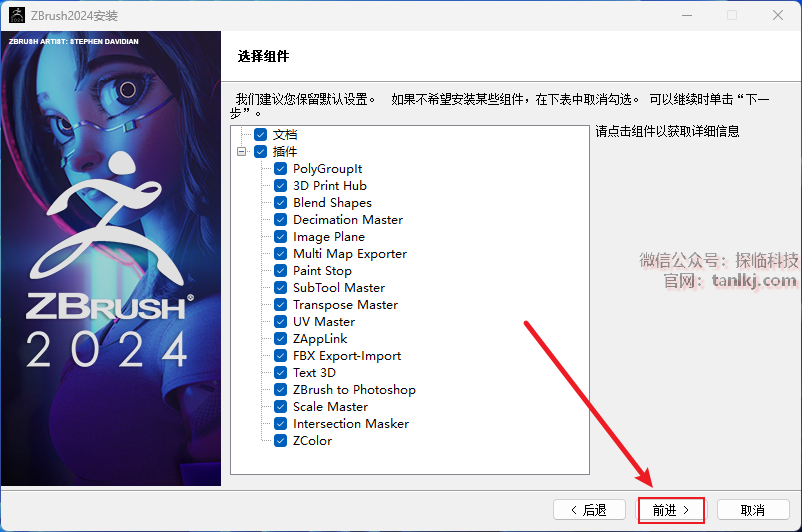Toggle the Paint Stop checkbox
802x532 pixels.
(x=280, y=271)
